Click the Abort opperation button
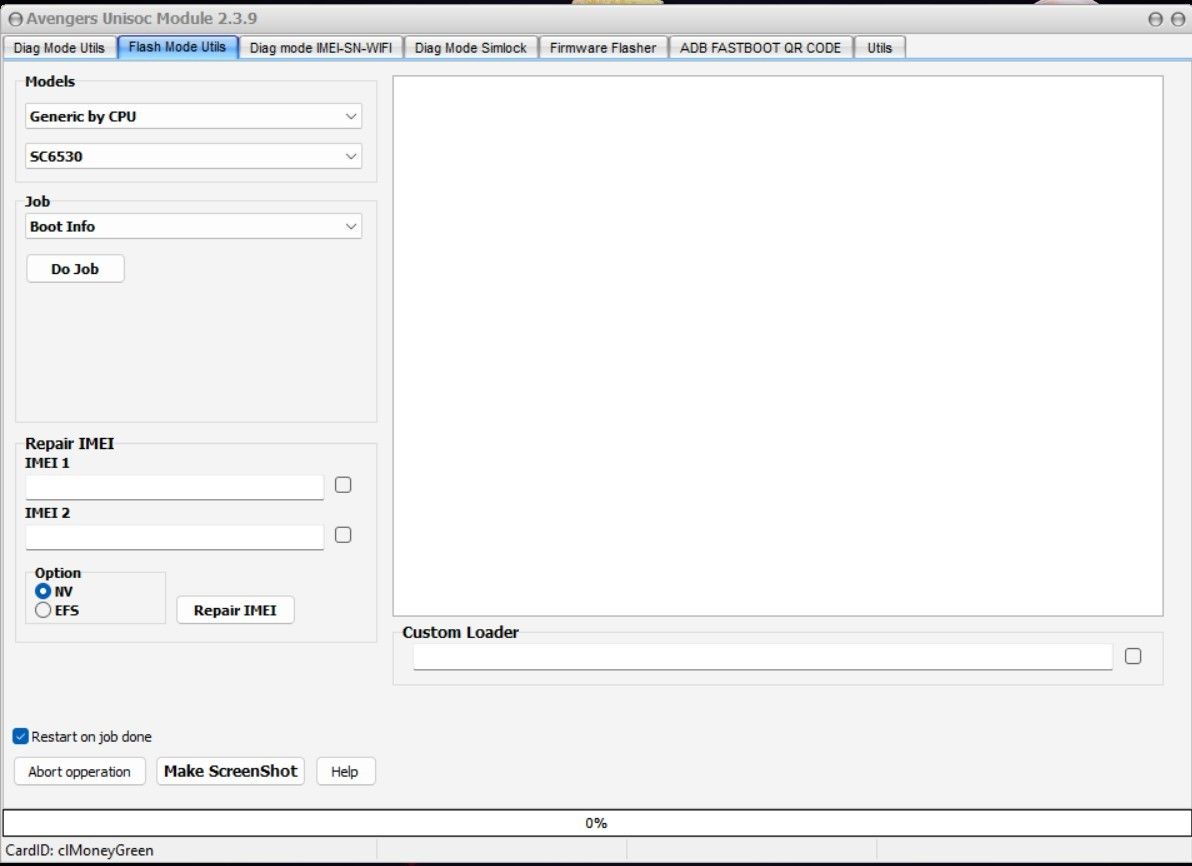This screenshot has height=866, width=1192. (79, 772)
